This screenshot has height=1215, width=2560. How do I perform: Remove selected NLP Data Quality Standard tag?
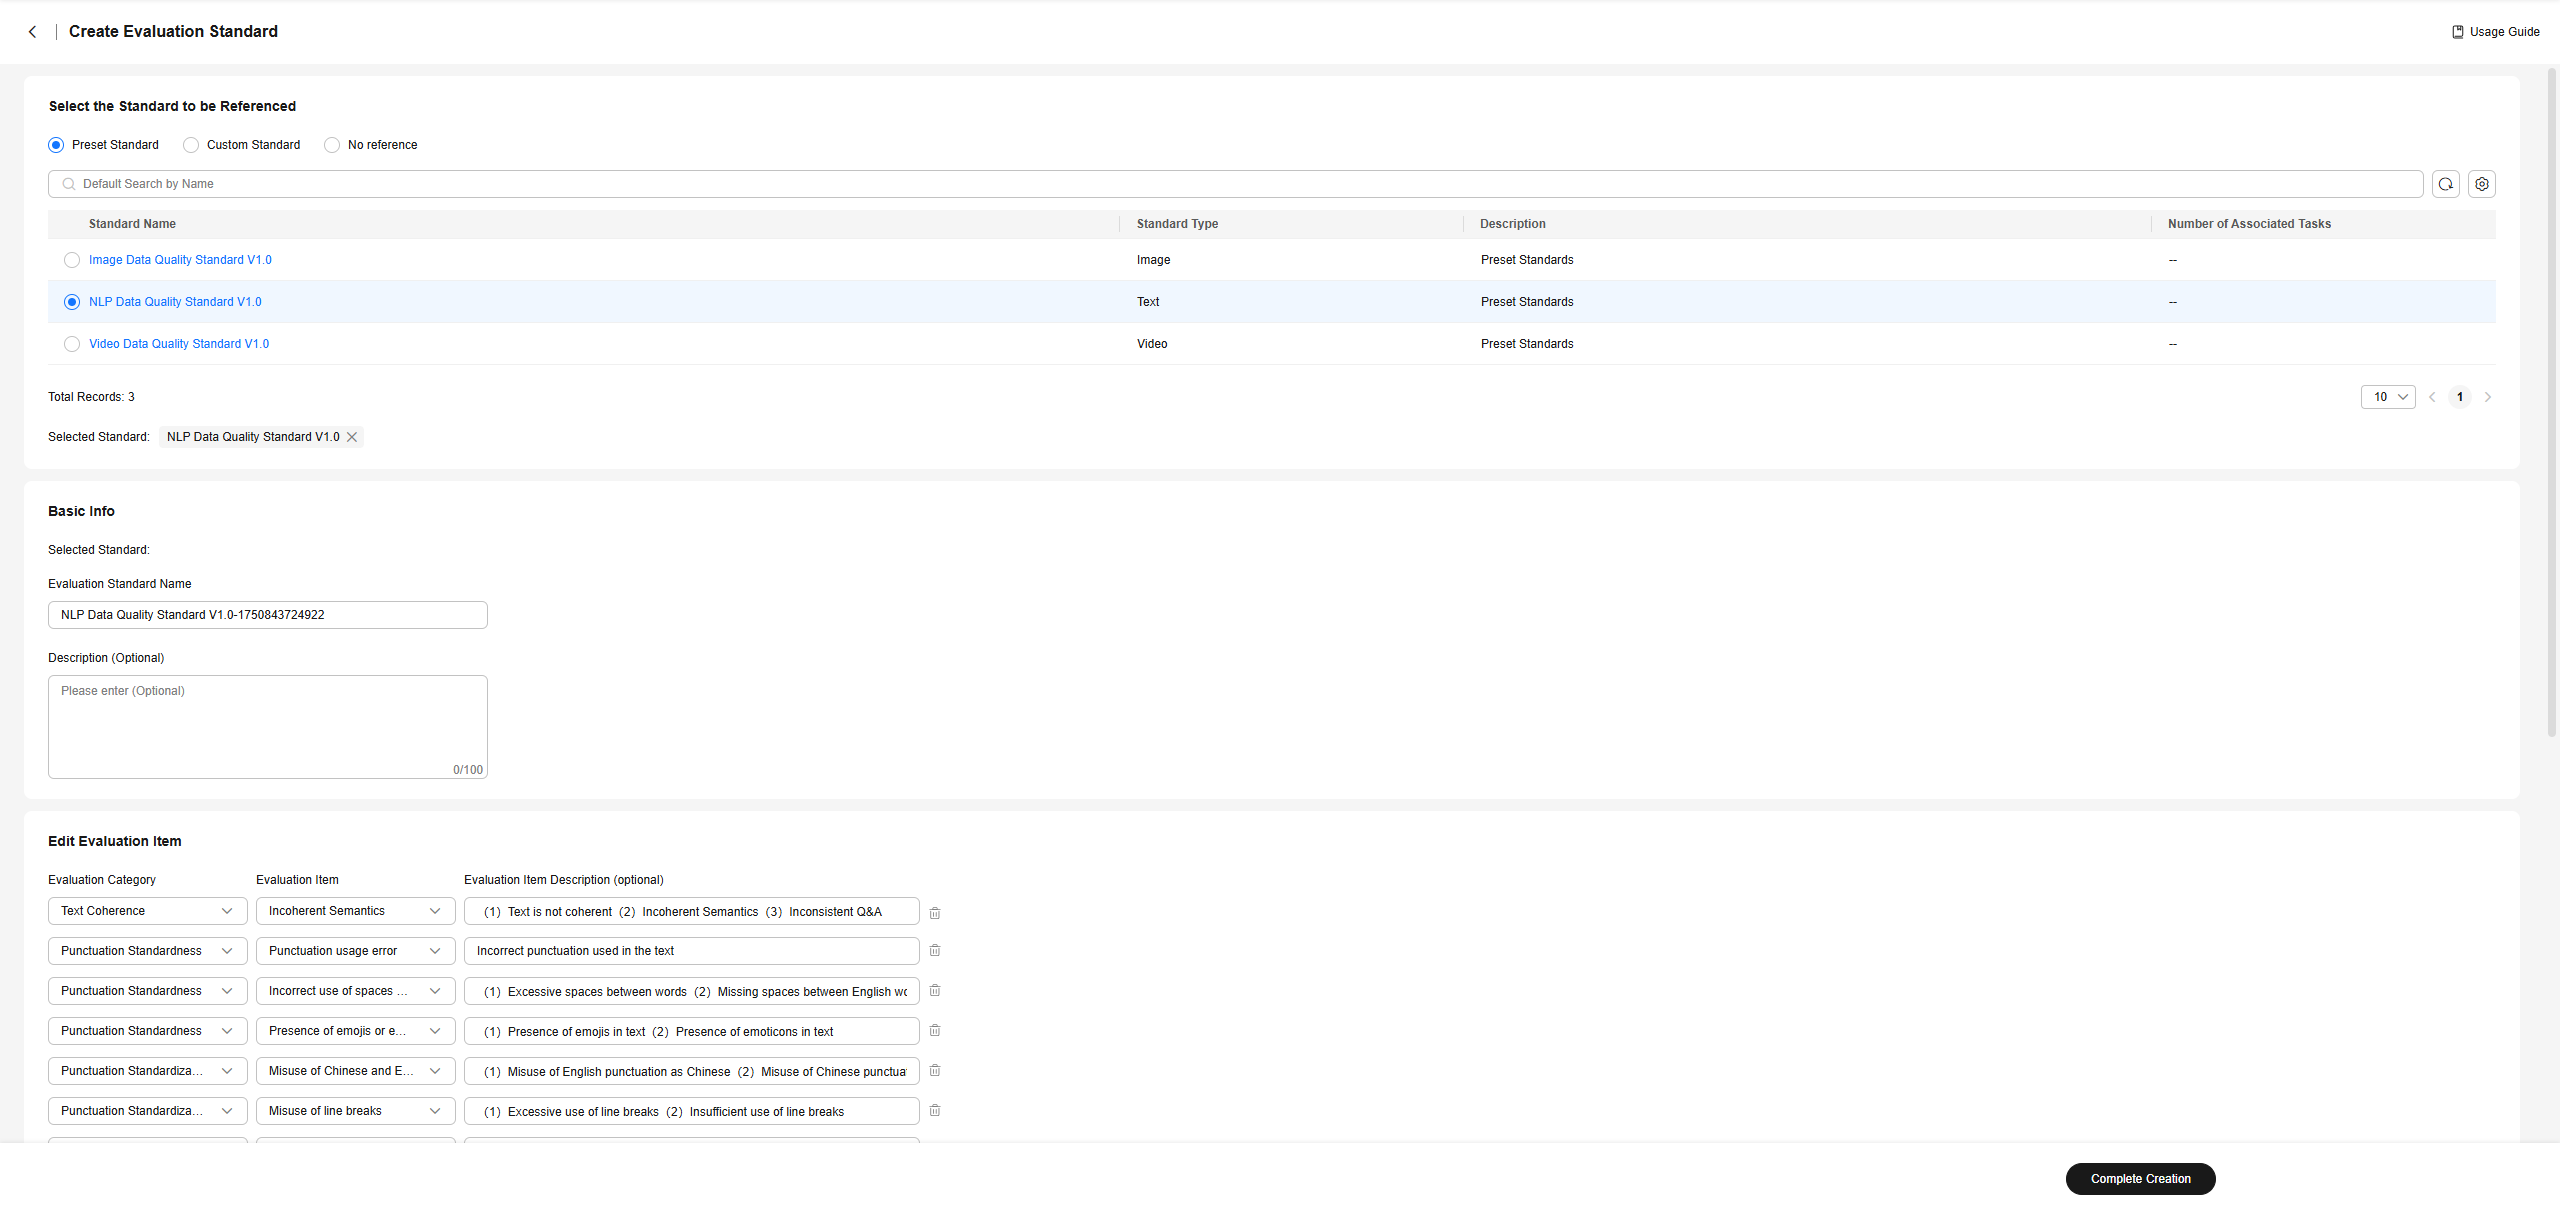tap(352, 437)
